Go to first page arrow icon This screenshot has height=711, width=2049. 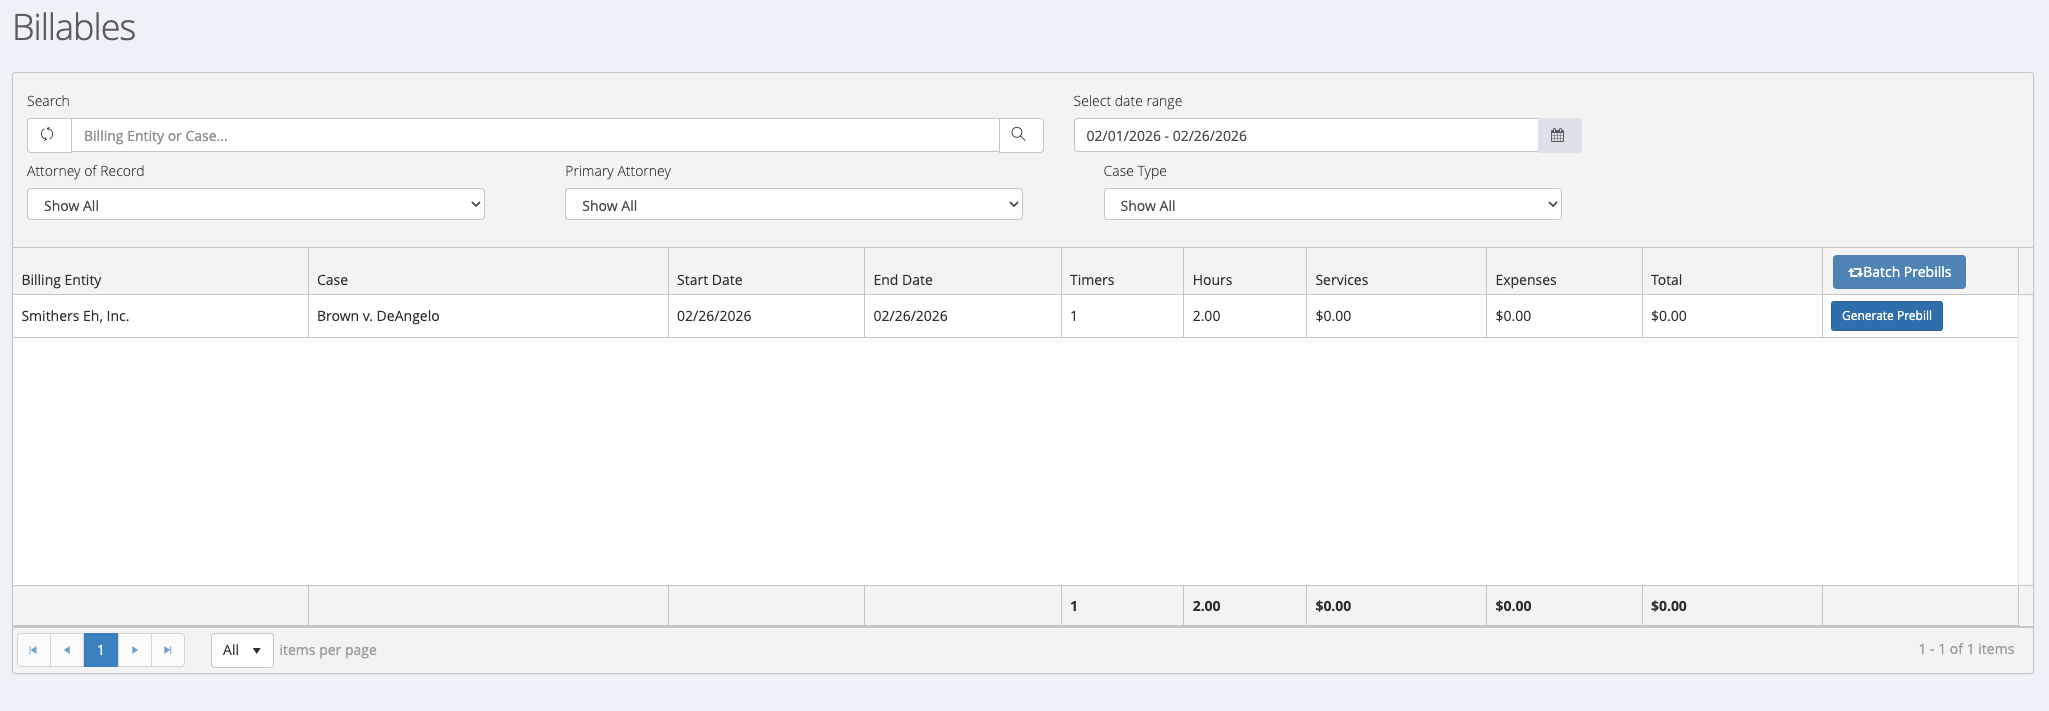[33, 650]
